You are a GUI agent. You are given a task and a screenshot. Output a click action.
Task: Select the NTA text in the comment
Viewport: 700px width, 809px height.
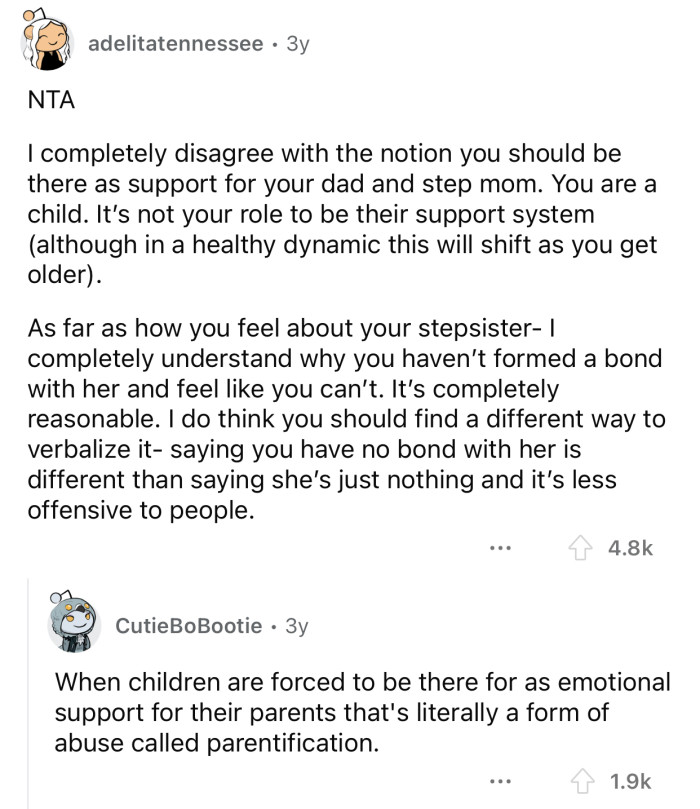coord(44,98)
